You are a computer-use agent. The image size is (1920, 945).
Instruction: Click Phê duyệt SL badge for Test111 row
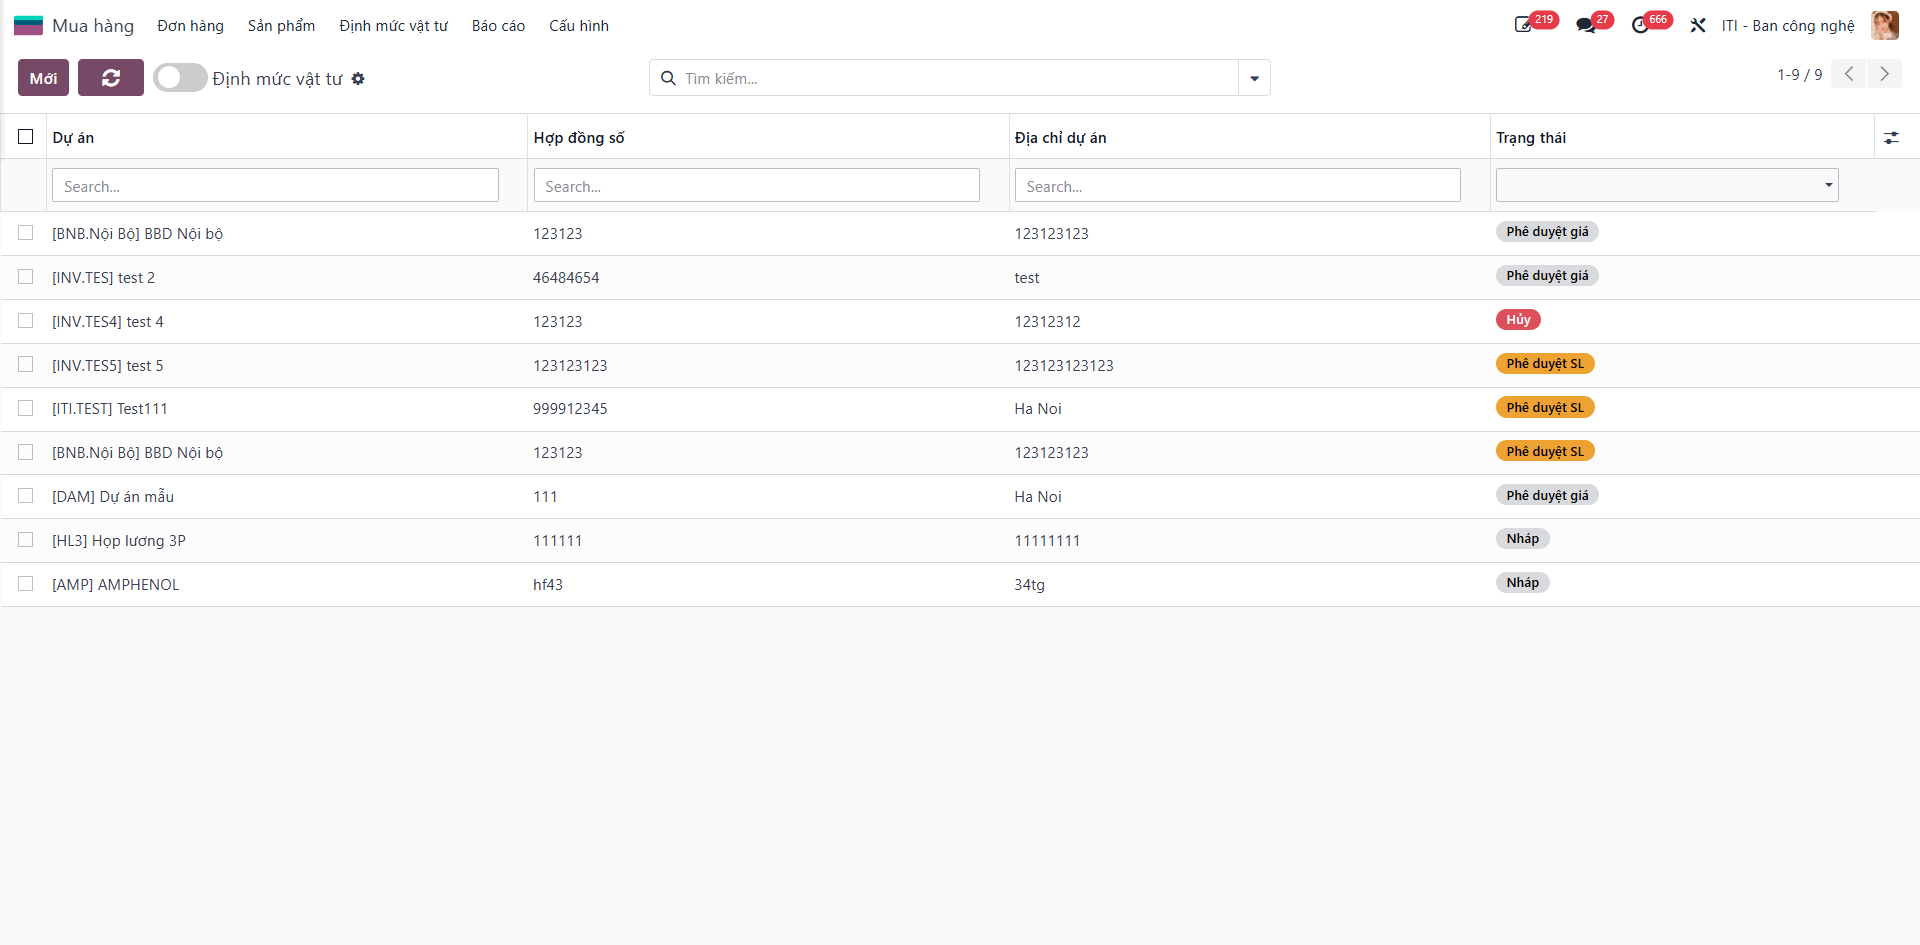point(1545,408)
